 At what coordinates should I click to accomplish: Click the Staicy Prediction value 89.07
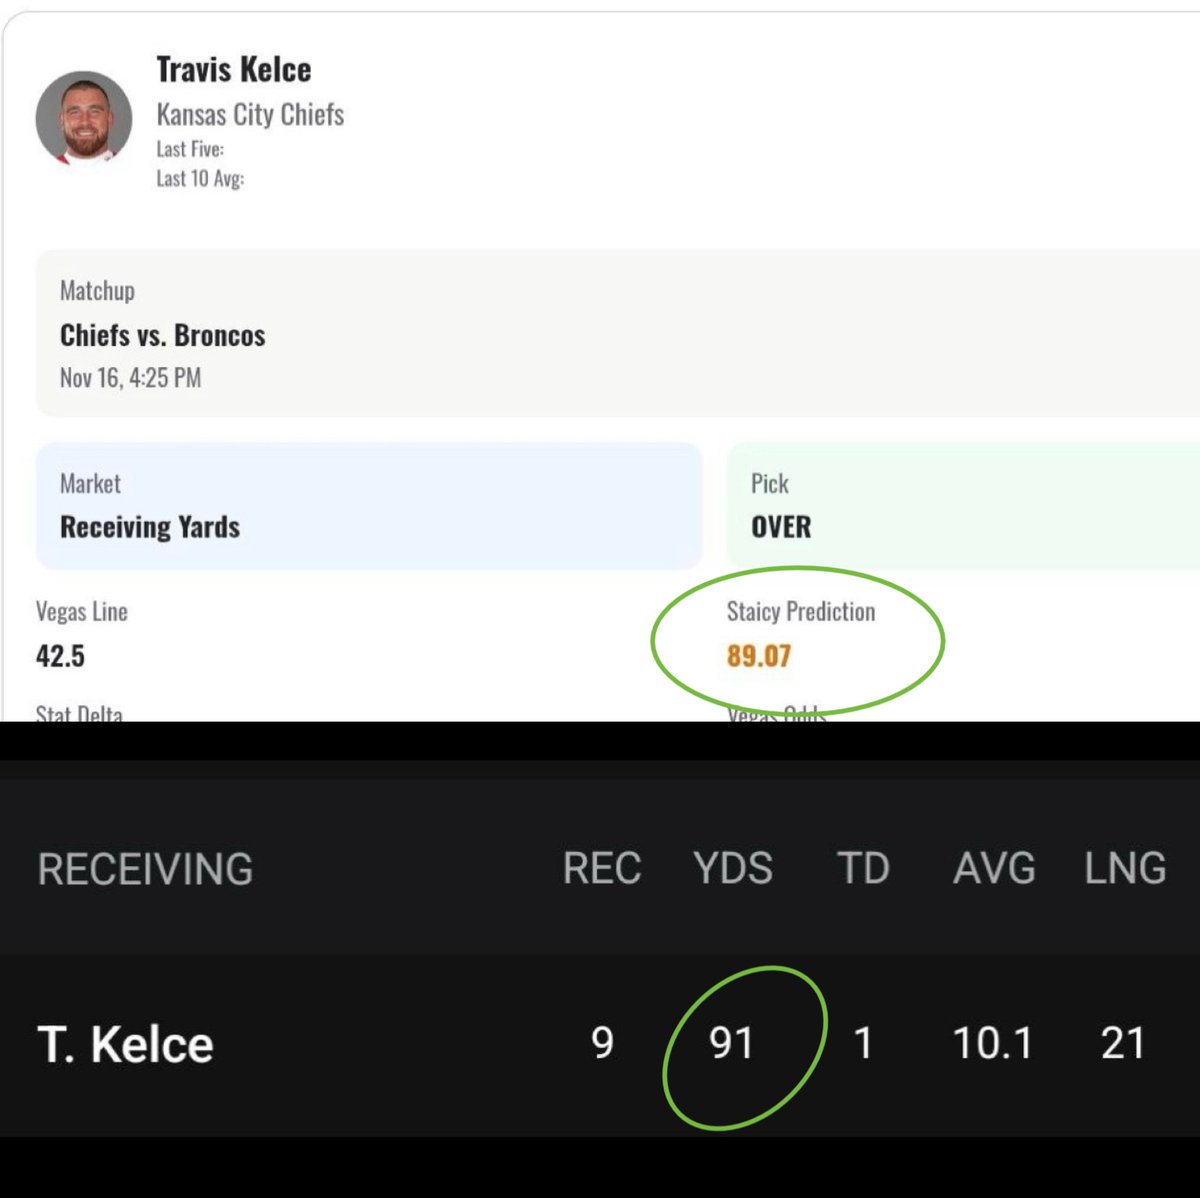click(x=759, y=656)
